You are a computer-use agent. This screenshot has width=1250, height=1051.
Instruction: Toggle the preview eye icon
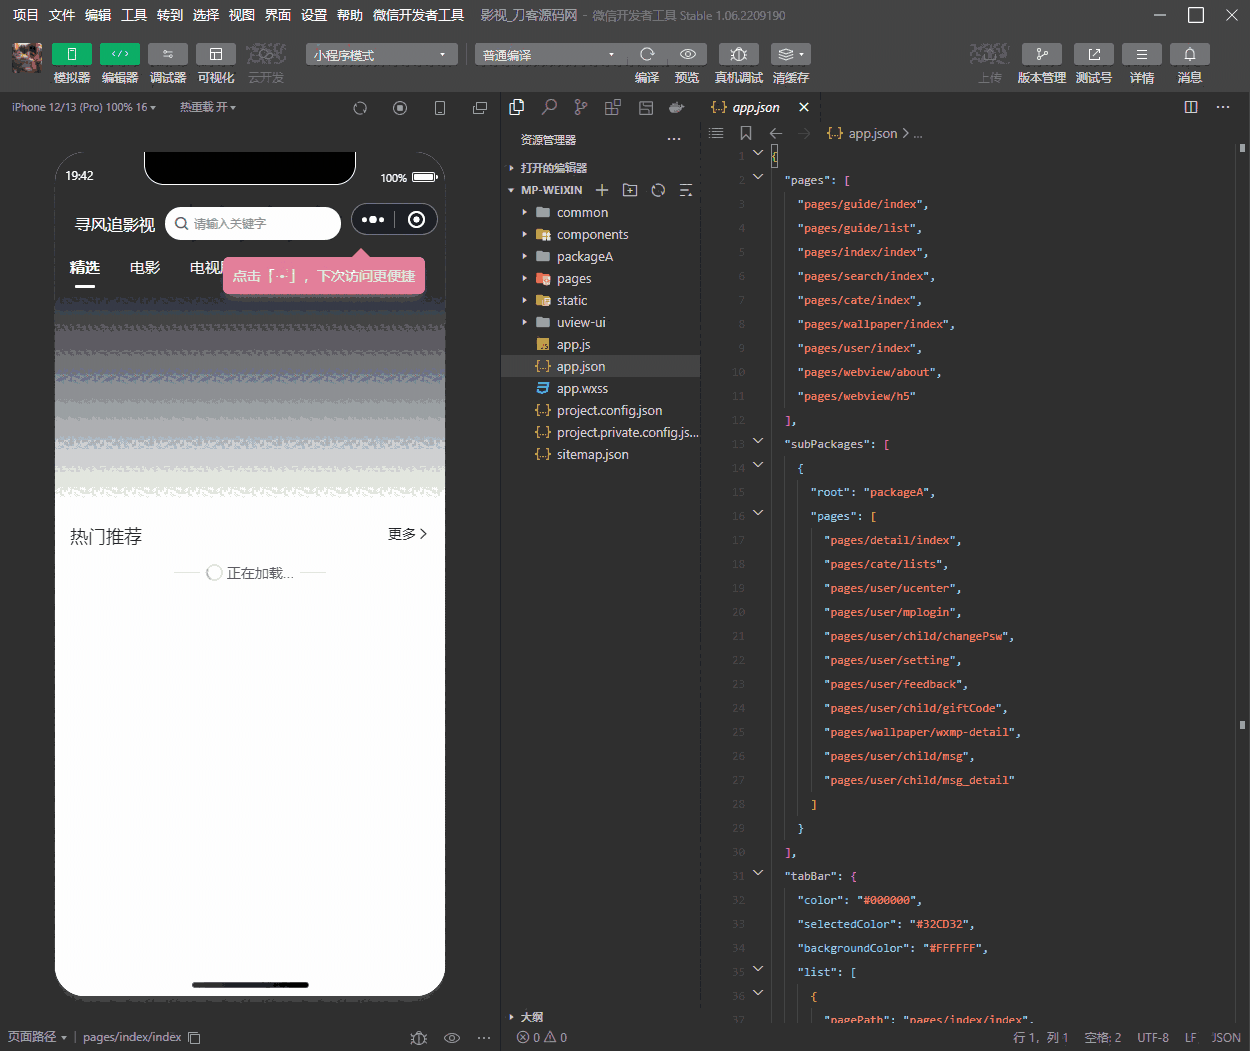pos(687,54)
